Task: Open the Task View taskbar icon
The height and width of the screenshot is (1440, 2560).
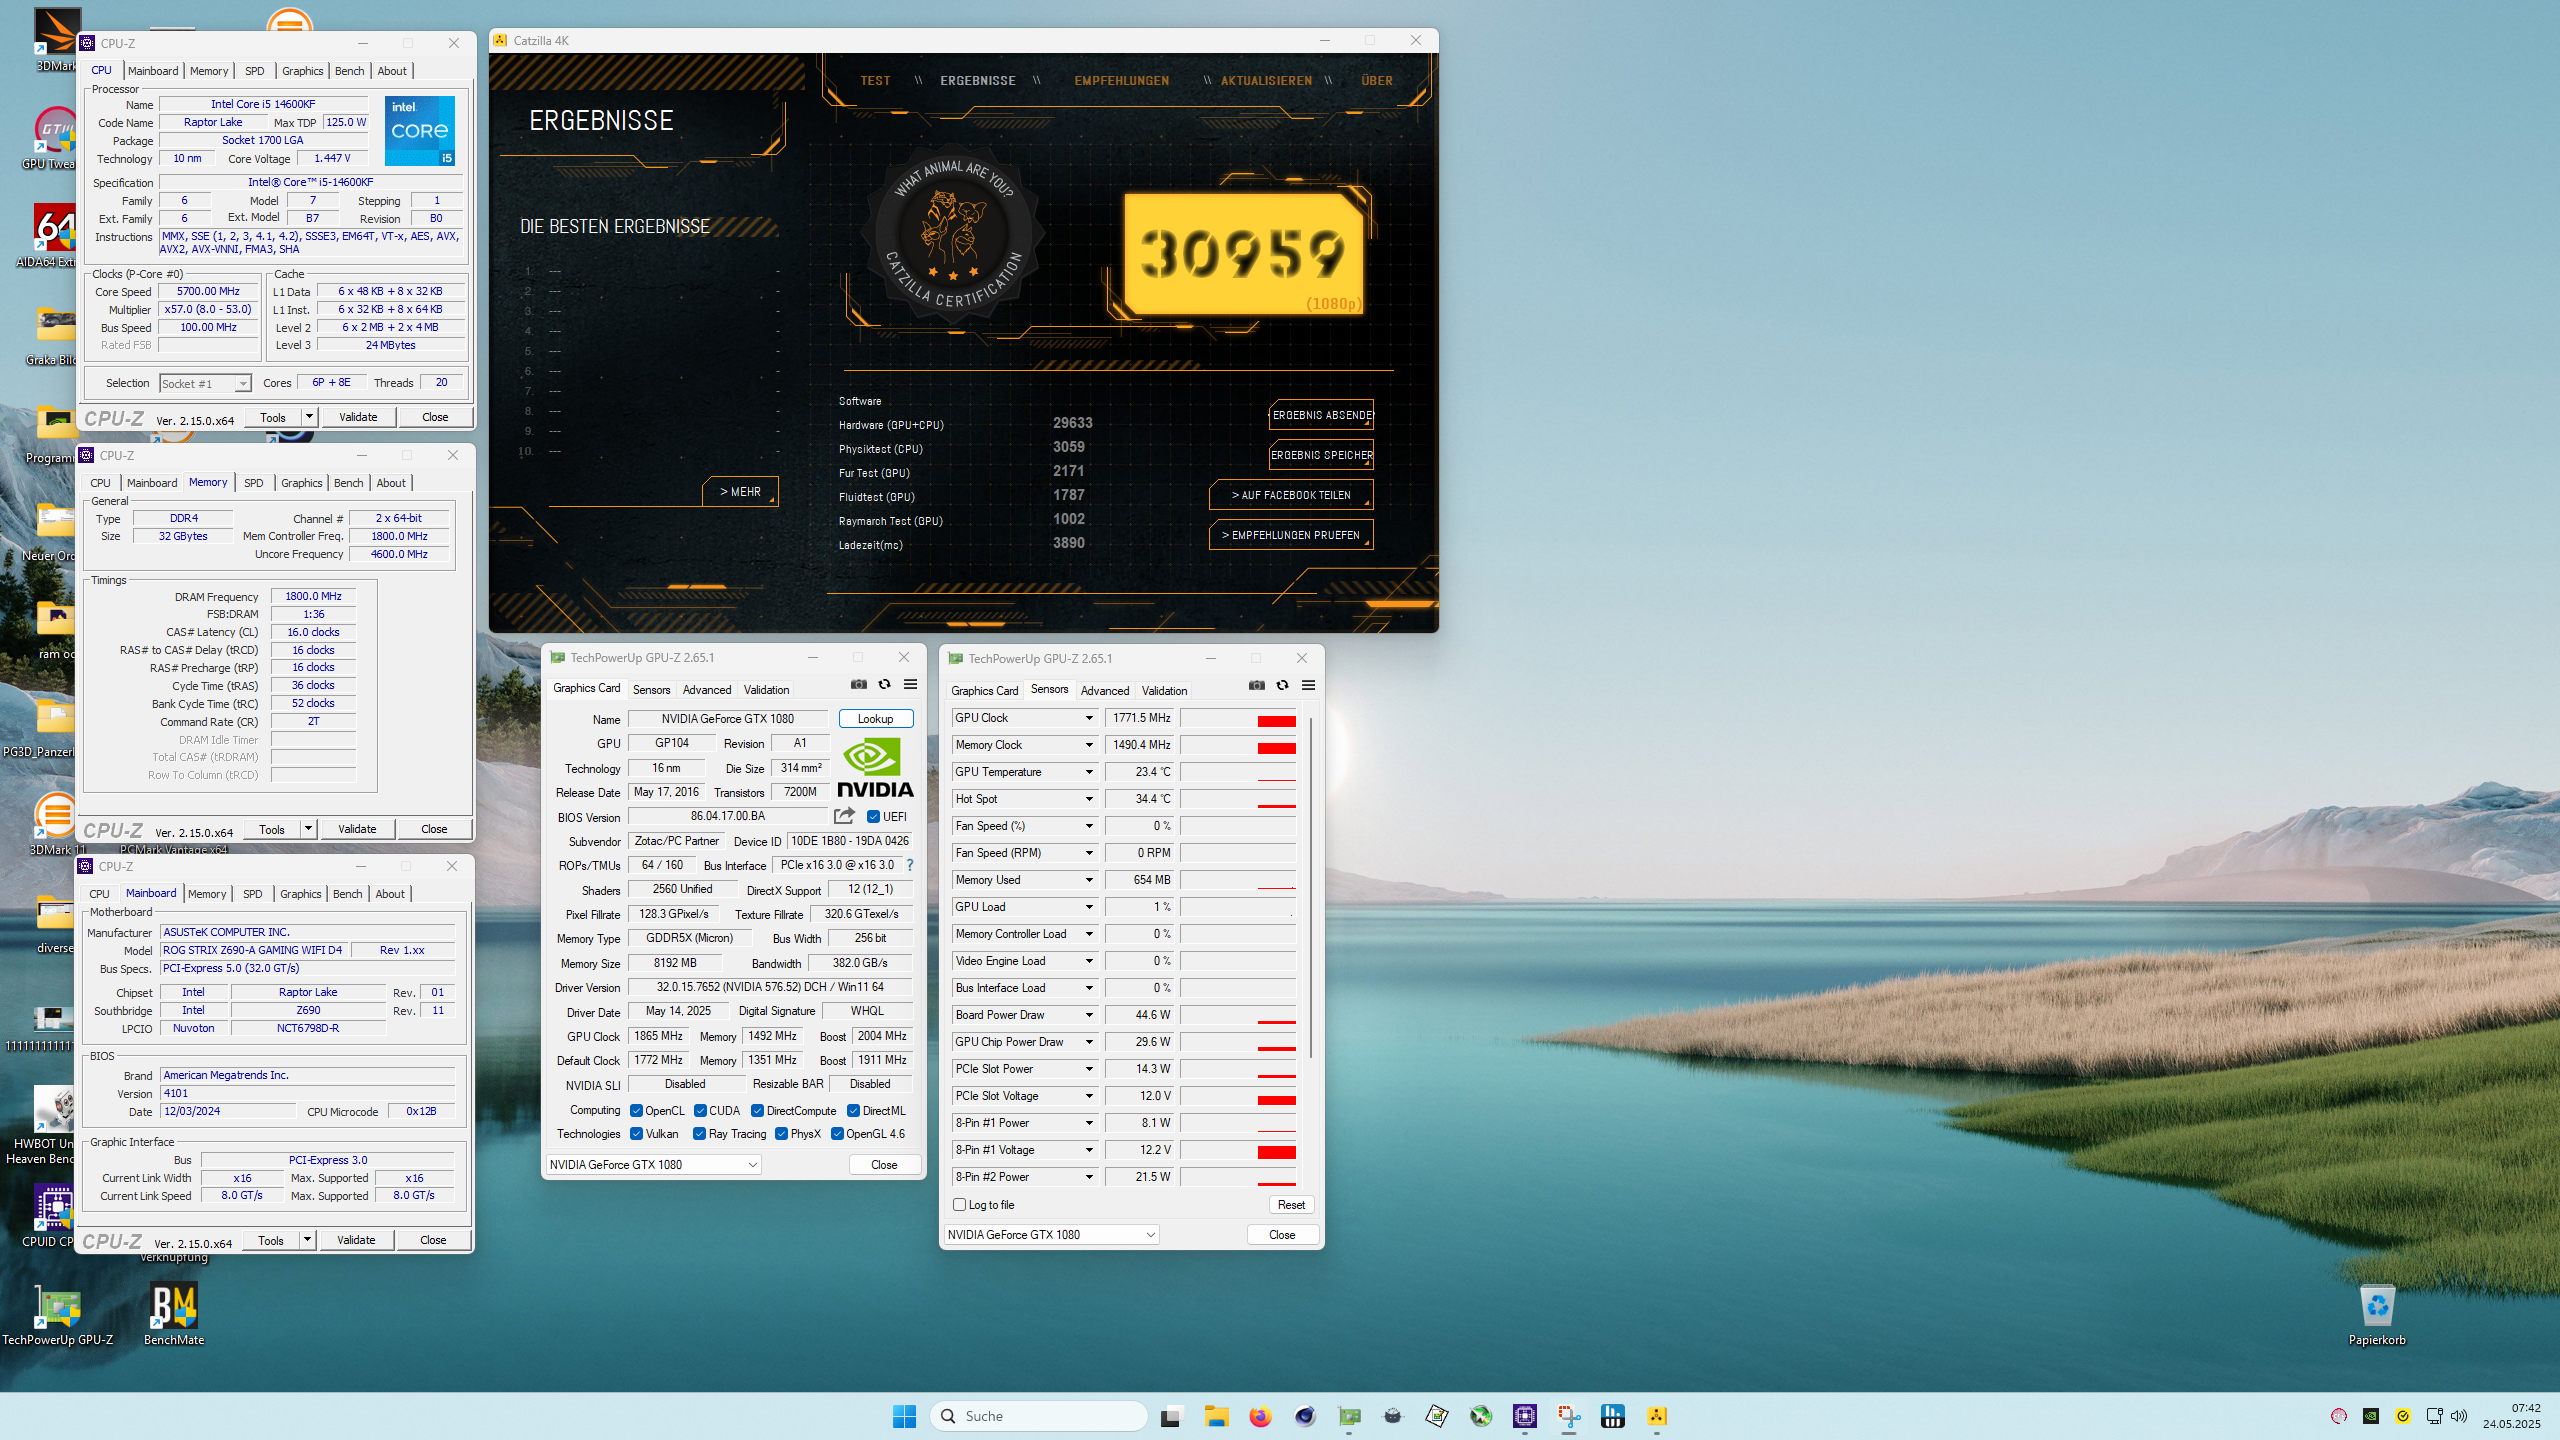Action: (x=1171, y=1416)
